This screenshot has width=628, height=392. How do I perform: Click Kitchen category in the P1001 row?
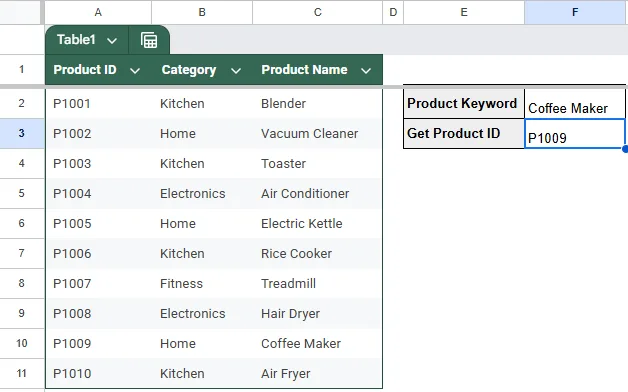[x=202, y=104]
